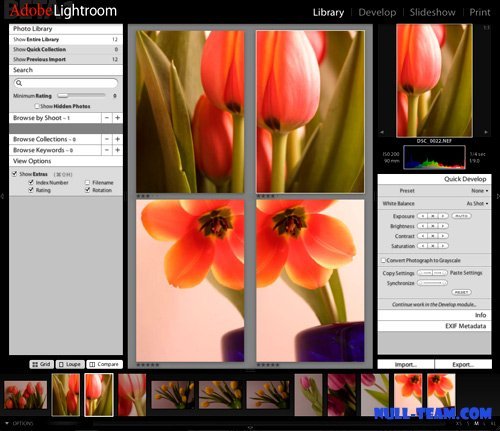Click the Minimum Rating slider
This screenshot has width=500, height=431.
[81, 96]
